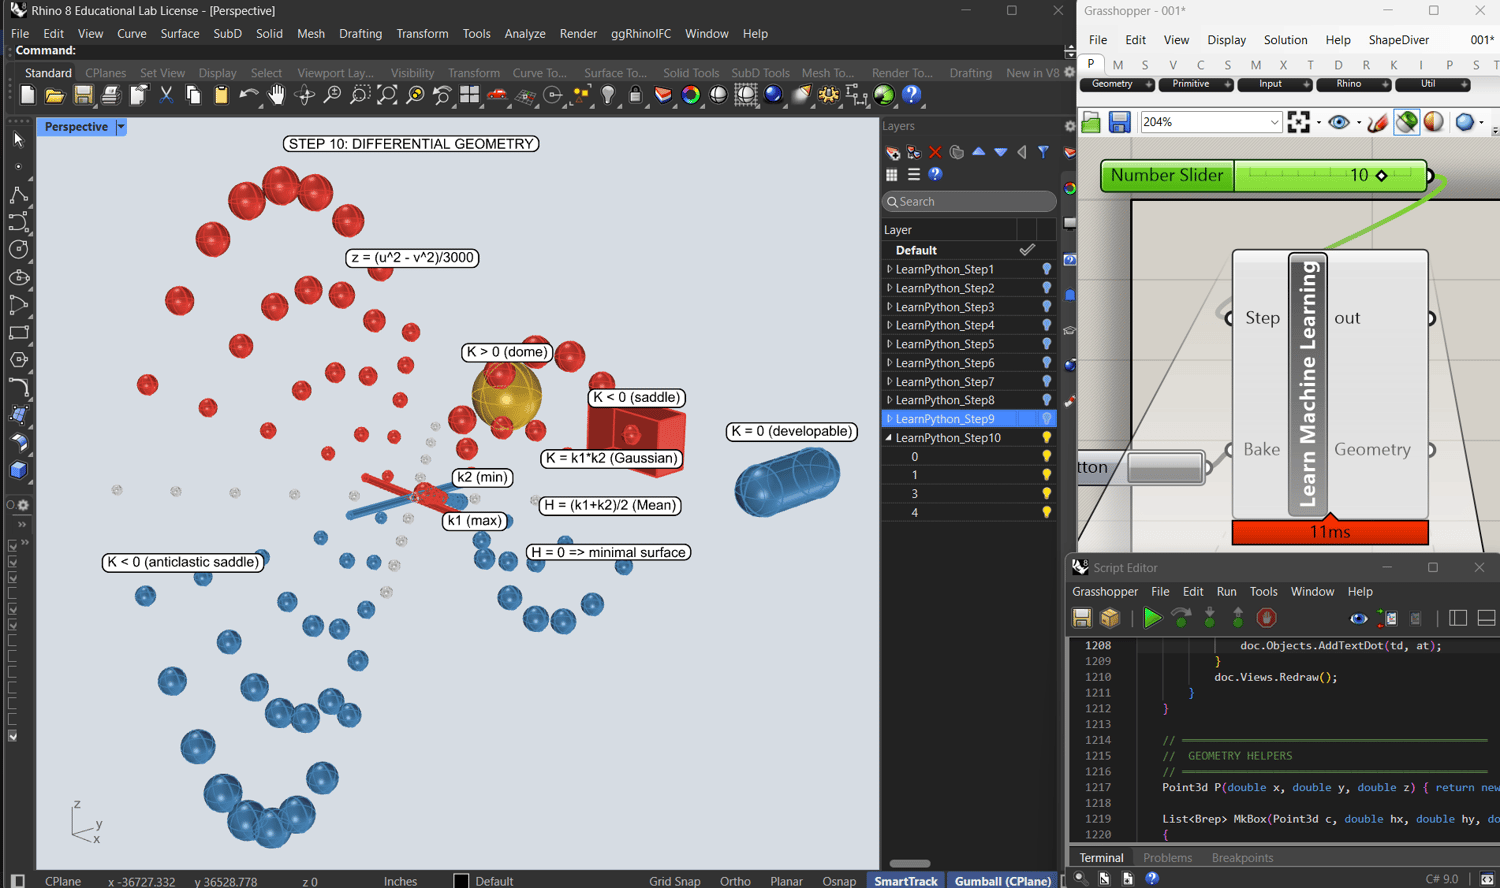Select the Box solid tool in left sidebar
Viewport: 1500px width, 888px height.
(x=18, y=470)
